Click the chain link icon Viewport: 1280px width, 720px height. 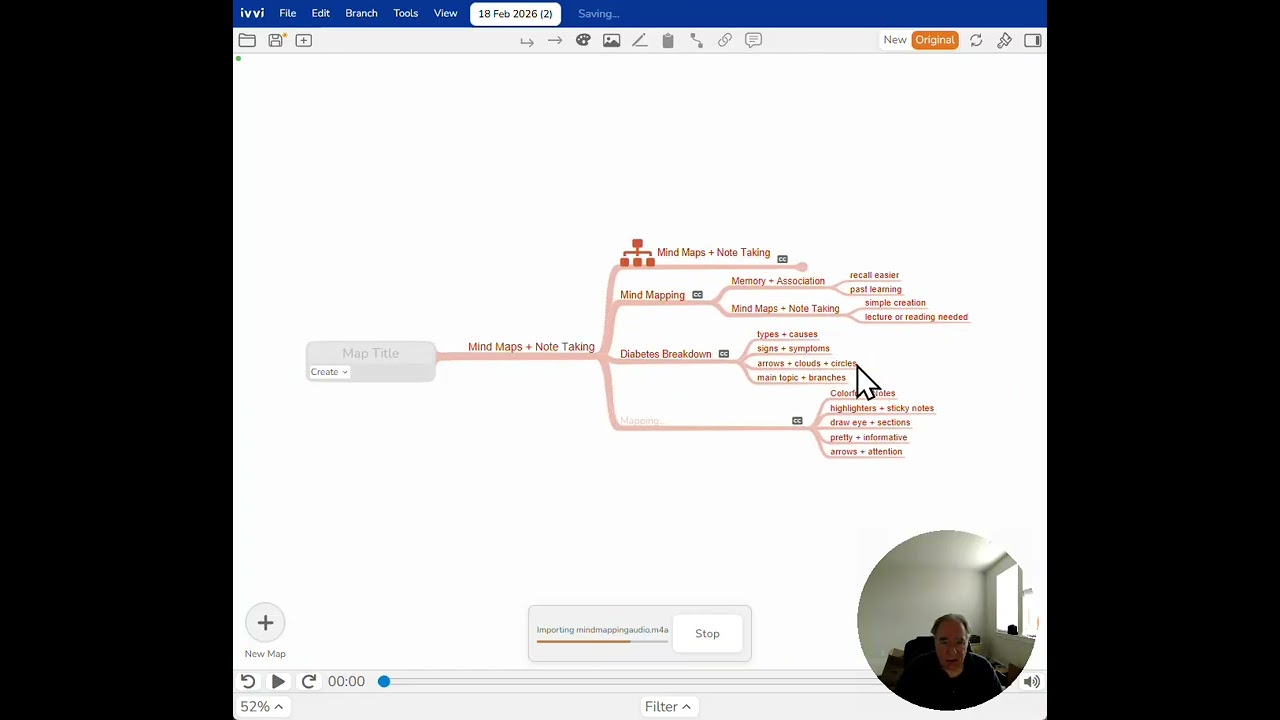[x=725, y=40]
